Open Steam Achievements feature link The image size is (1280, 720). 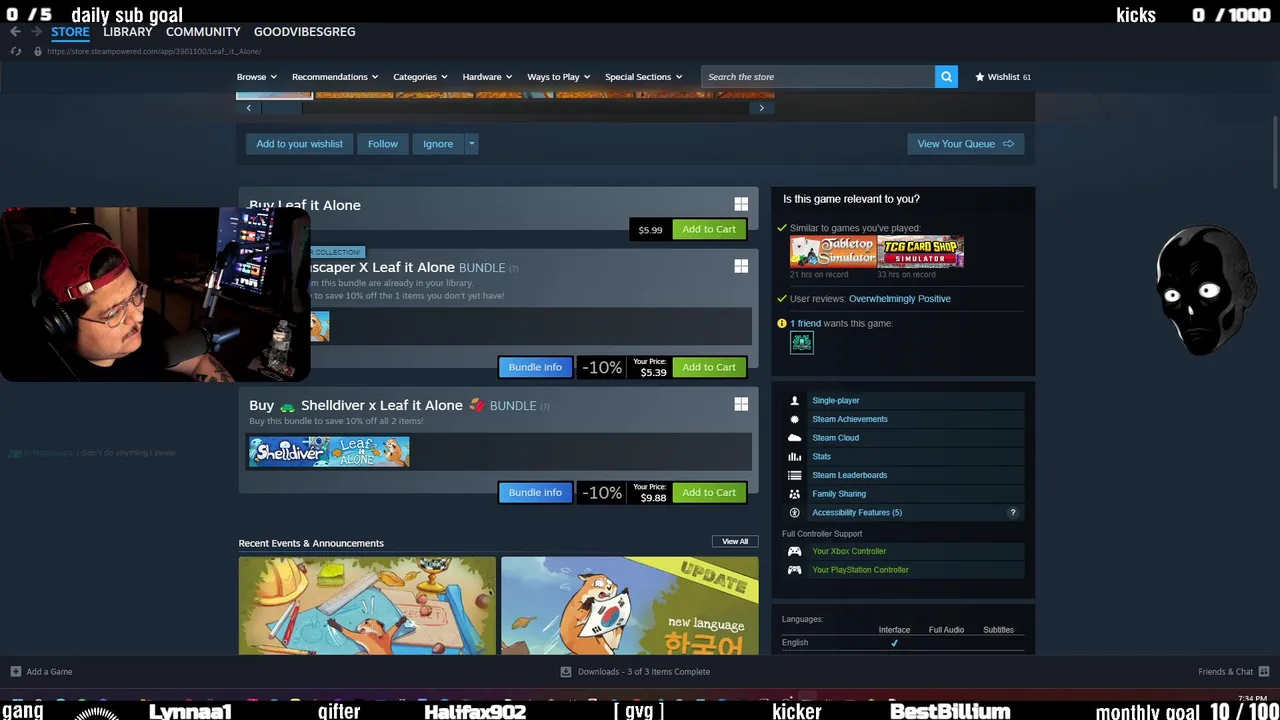pyautogui.click(x=849, y=419)
